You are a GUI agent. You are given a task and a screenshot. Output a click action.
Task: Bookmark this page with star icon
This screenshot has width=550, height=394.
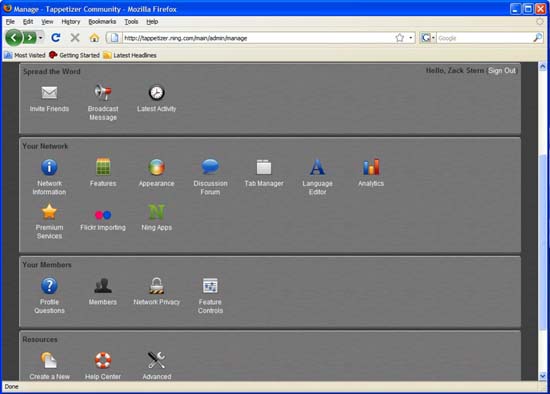[x=400, y=38]
